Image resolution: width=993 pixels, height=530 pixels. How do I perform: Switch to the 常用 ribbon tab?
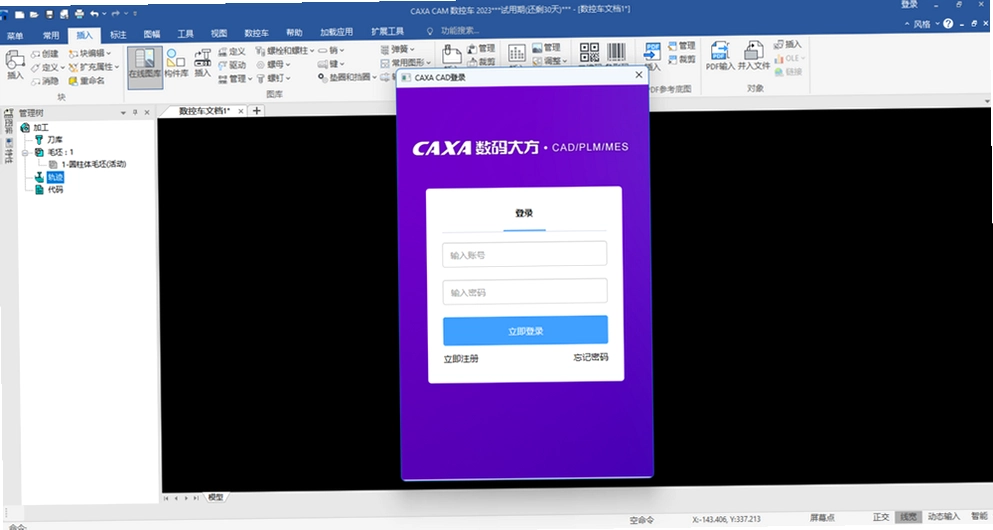click(51, 35)
